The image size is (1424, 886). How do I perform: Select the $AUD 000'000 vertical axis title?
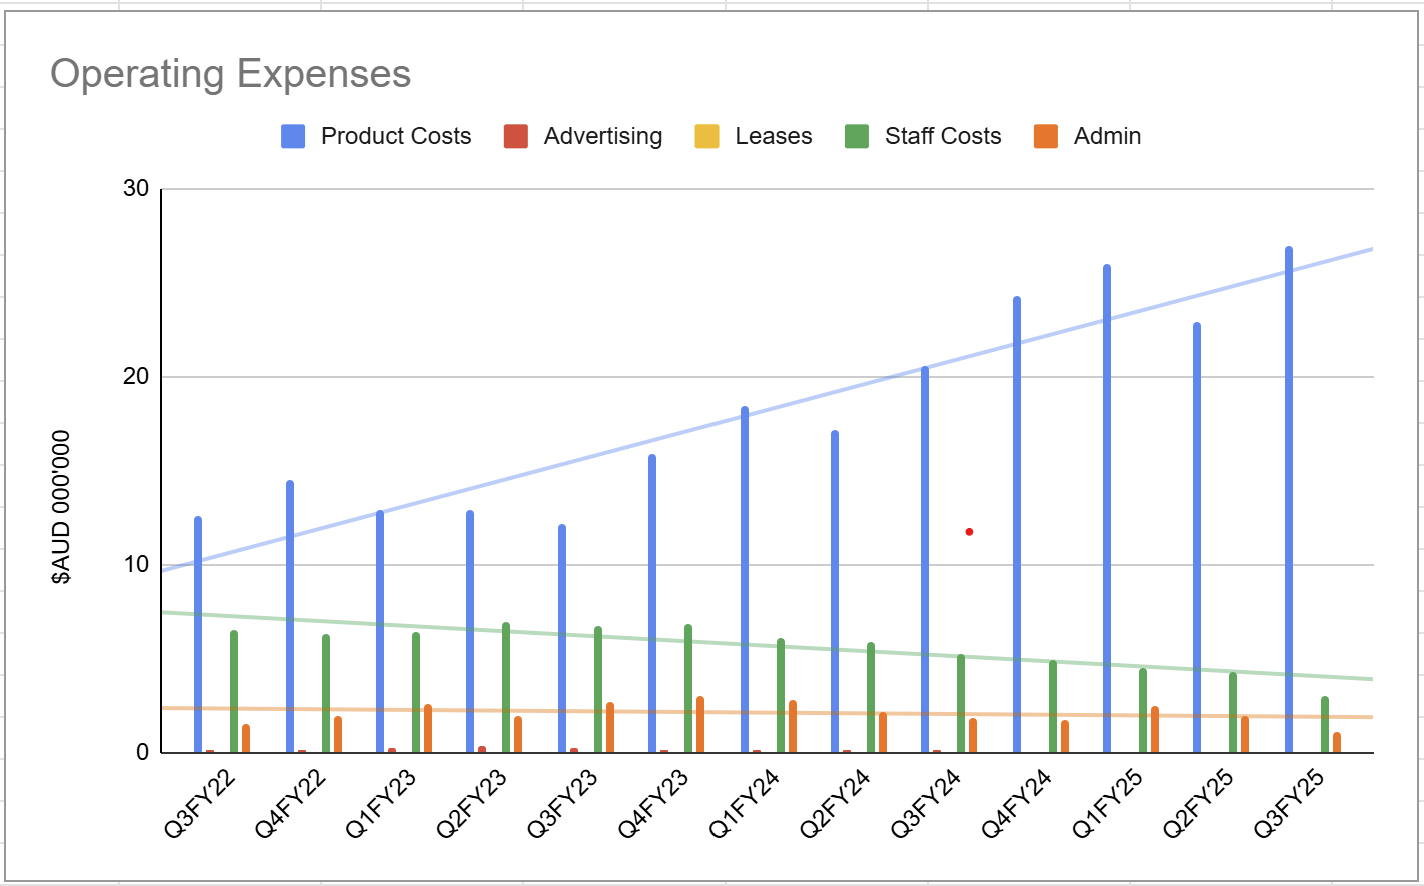pos(62,507)
